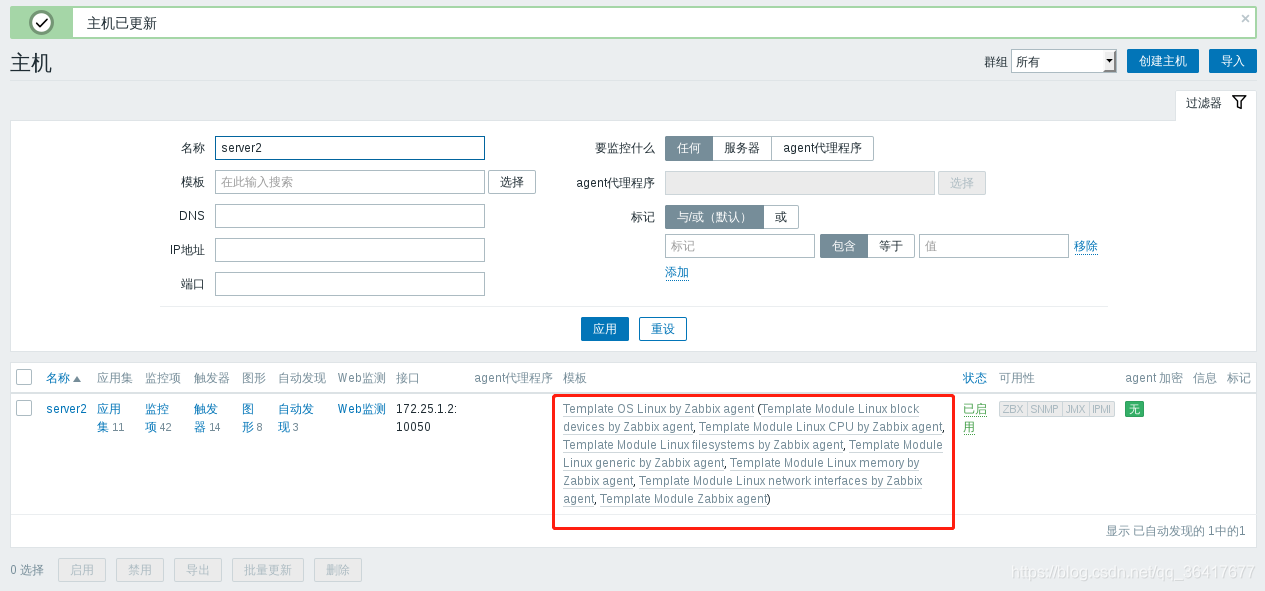1265x591 pixels.
Task: Open server2 监控项 42 link
Action: [x=158, y=418]
